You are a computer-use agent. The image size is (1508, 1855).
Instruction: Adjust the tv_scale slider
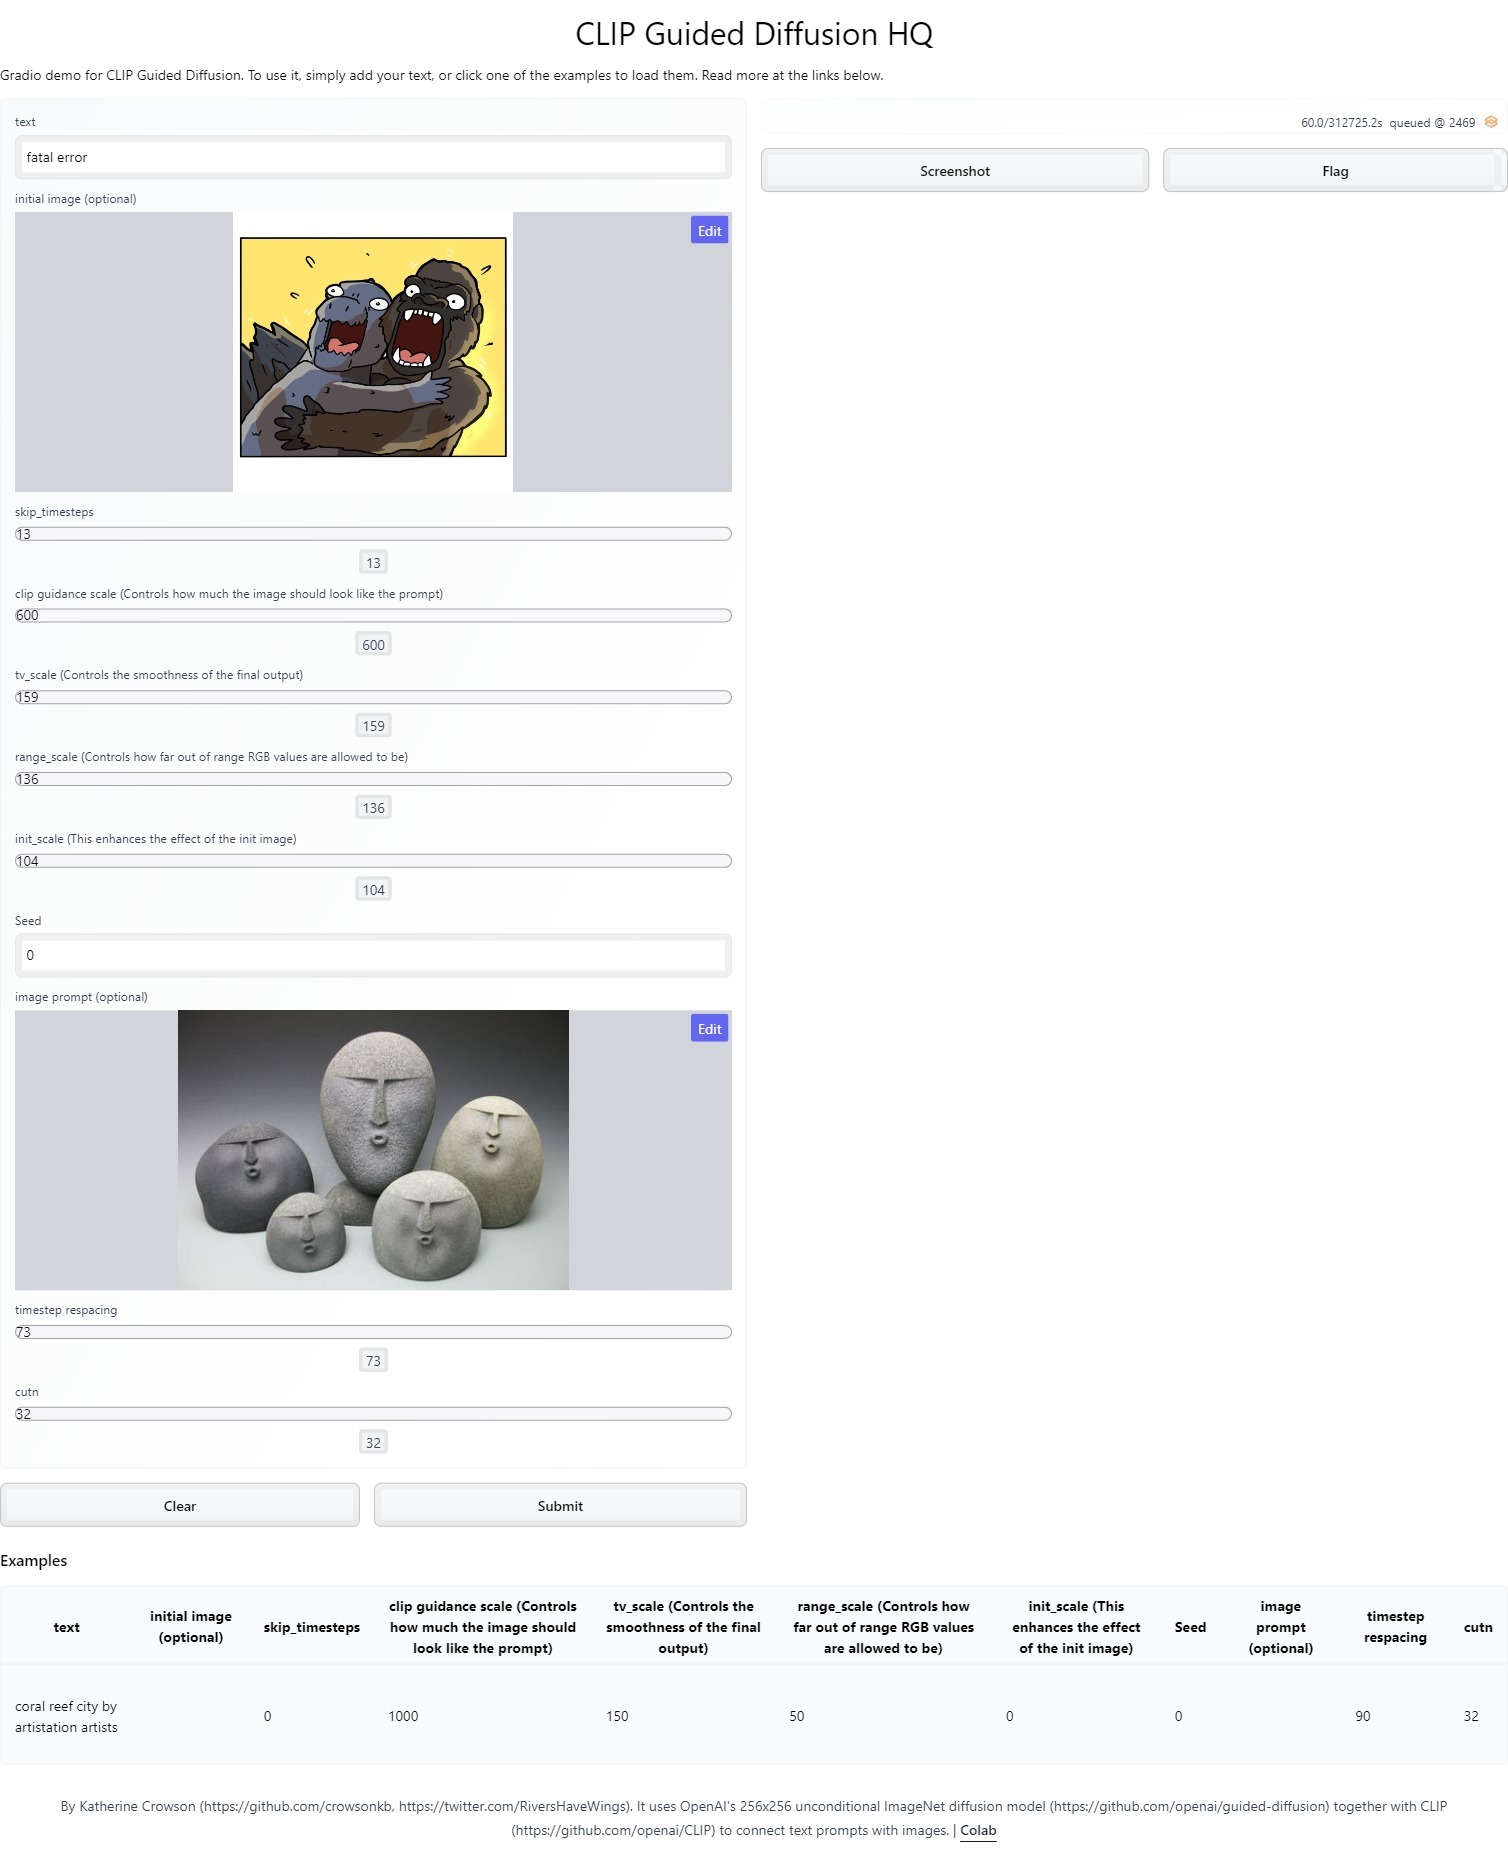point(373,697)
